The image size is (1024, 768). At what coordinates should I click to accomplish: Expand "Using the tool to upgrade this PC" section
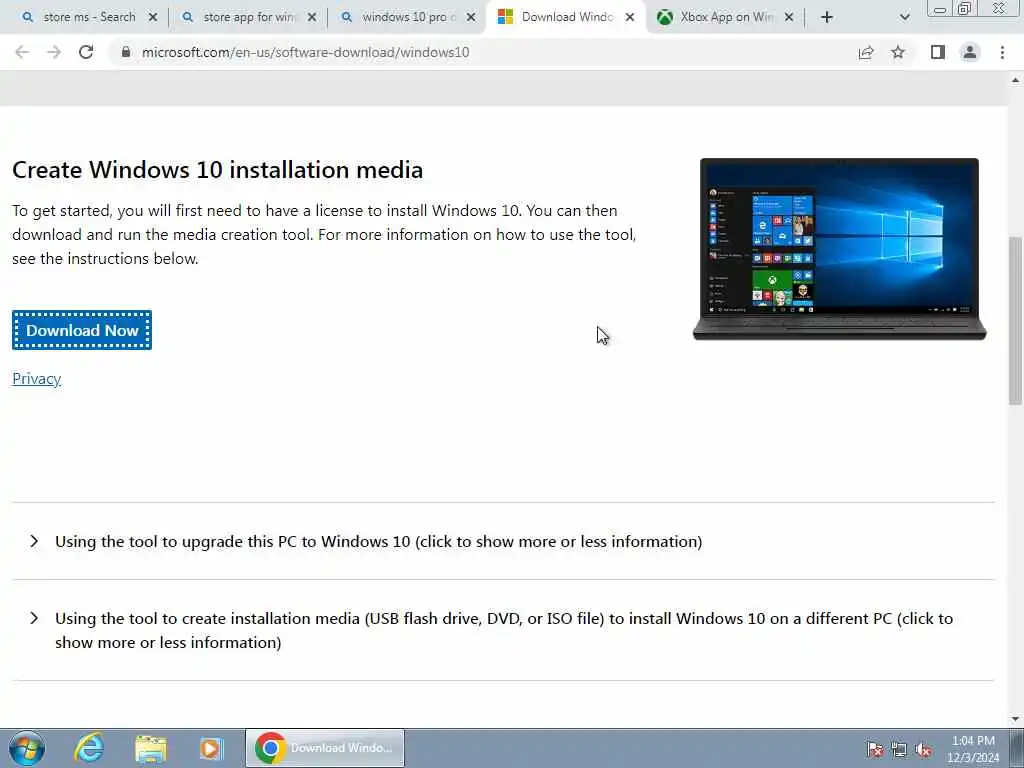click(x=503, y=541)
